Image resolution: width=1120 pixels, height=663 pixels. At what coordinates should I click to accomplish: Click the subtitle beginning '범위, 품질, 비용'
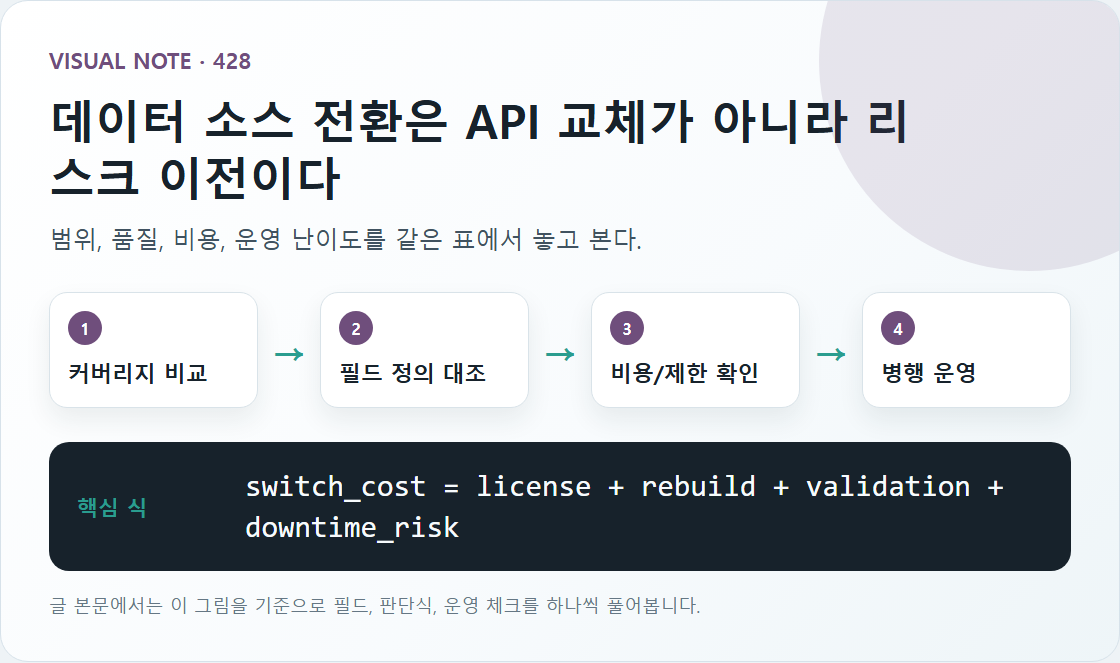pyautogui.click(x=346, y=239)
